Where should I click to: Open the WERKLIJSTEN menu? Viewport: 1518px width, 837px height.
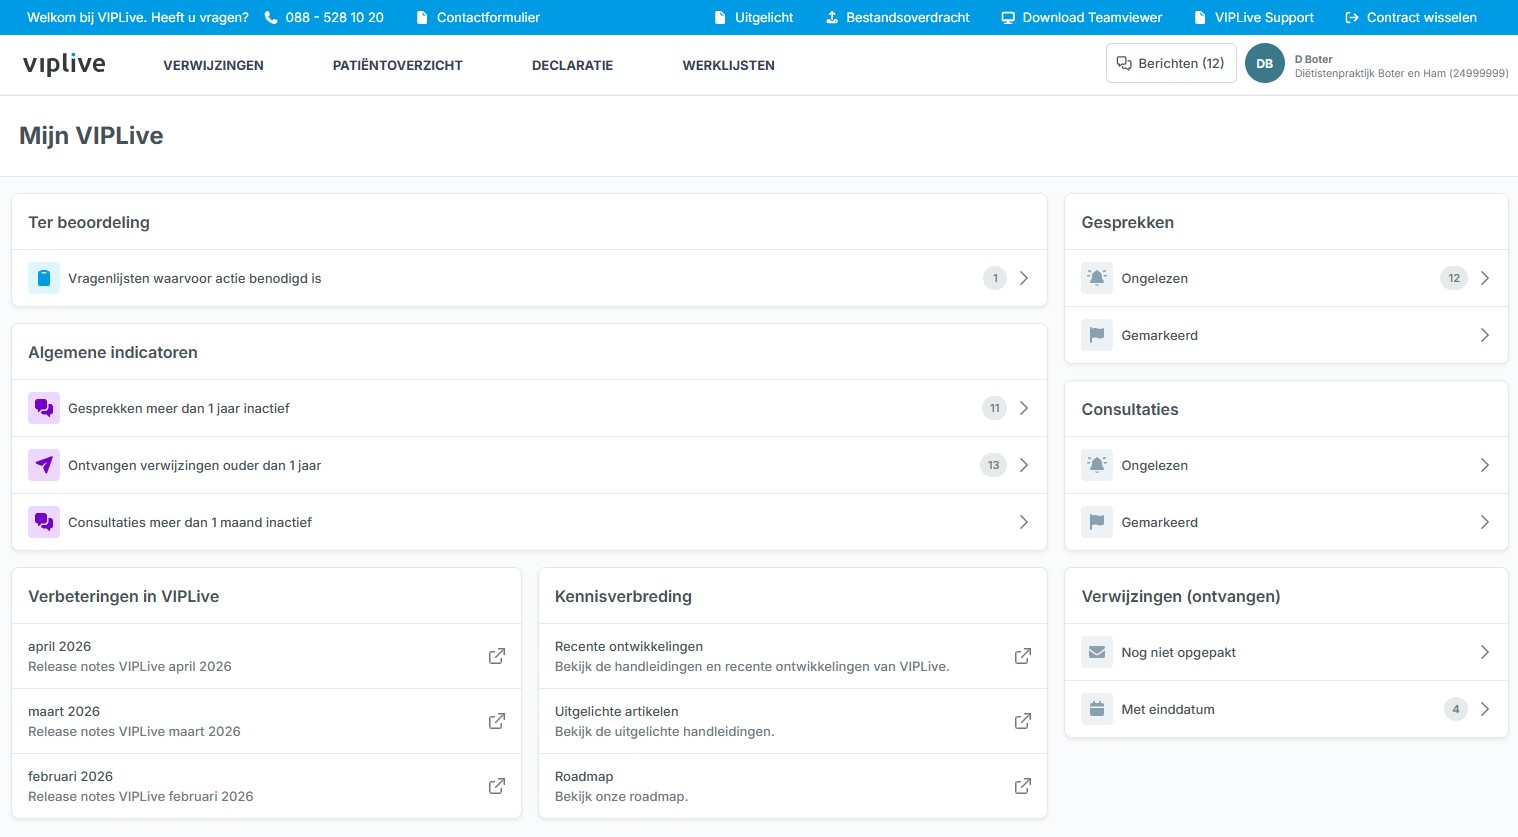(x=729, y=65)
